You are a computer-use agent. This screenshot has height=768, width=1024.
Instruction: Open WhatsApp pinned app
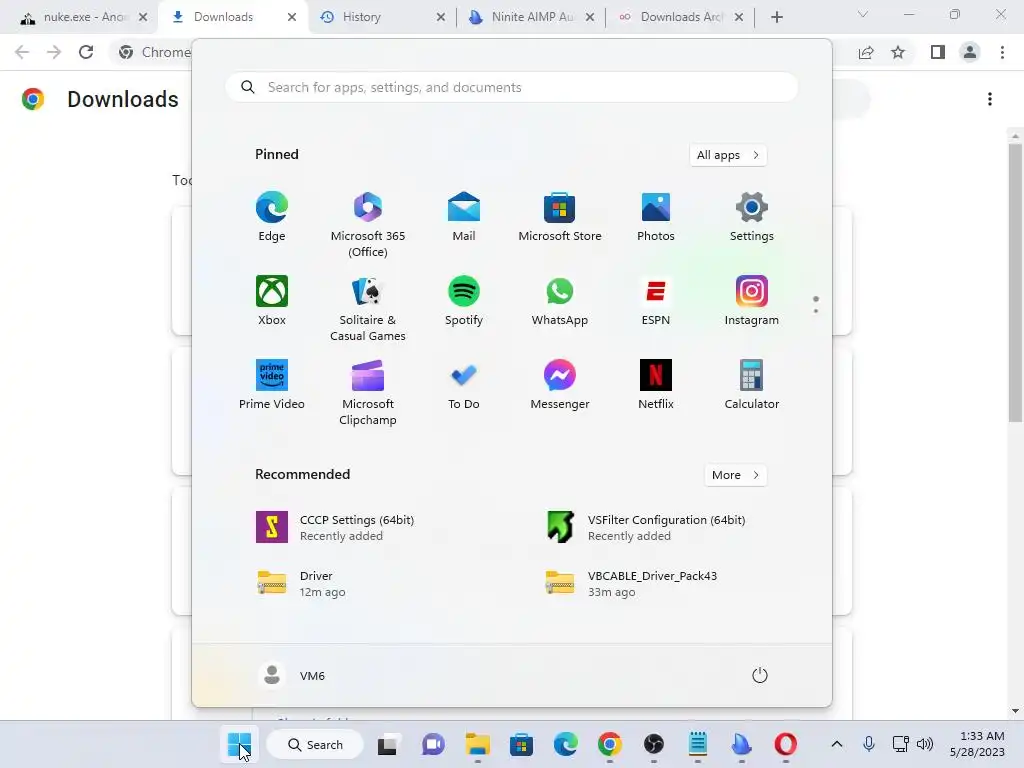click(x=560, y=300)
